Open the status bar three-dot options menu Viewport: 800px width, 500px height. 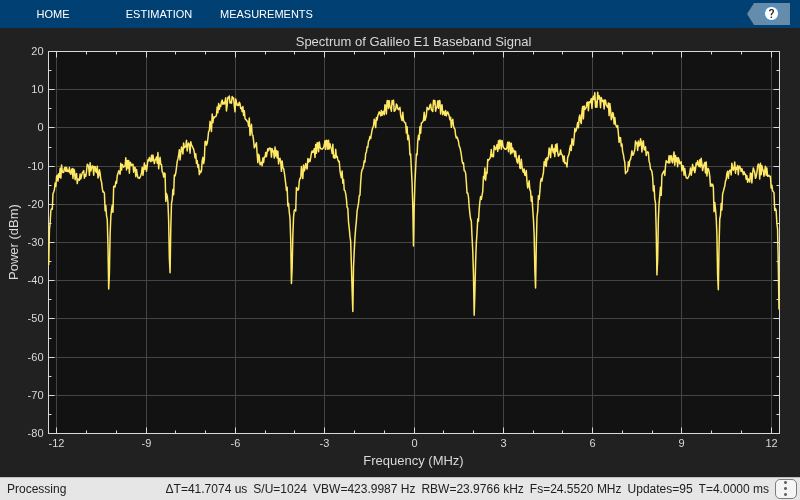(786, 489)
